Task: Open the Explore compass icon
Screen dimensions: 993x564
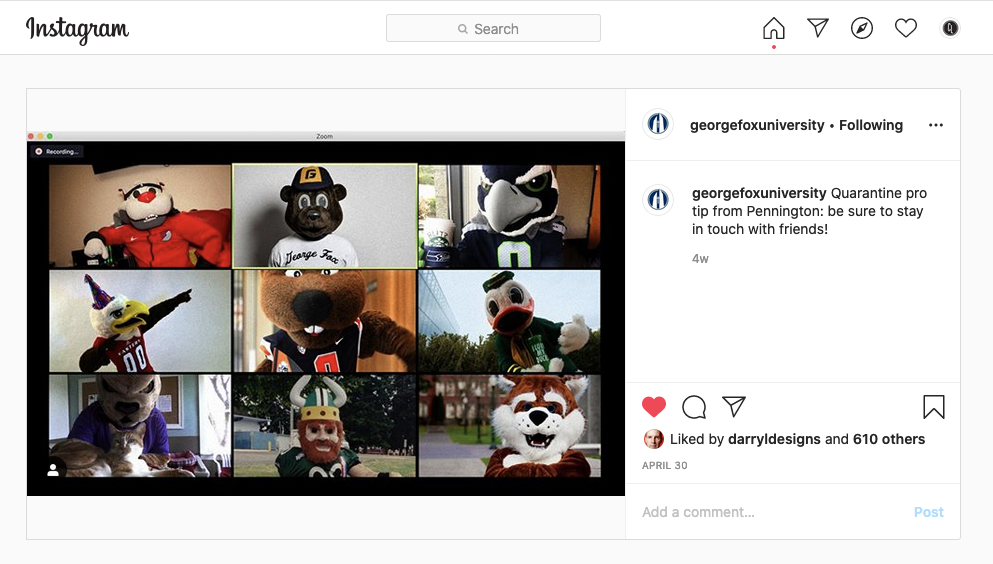Action: (861, 28)
